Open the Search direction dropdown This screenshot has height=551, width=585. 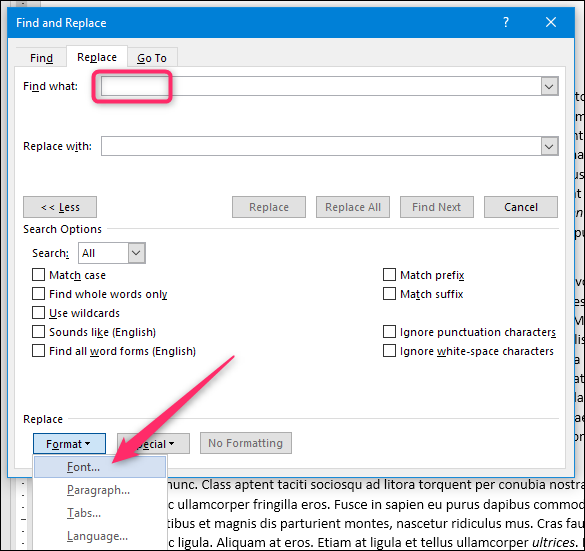tap(136, 253)
